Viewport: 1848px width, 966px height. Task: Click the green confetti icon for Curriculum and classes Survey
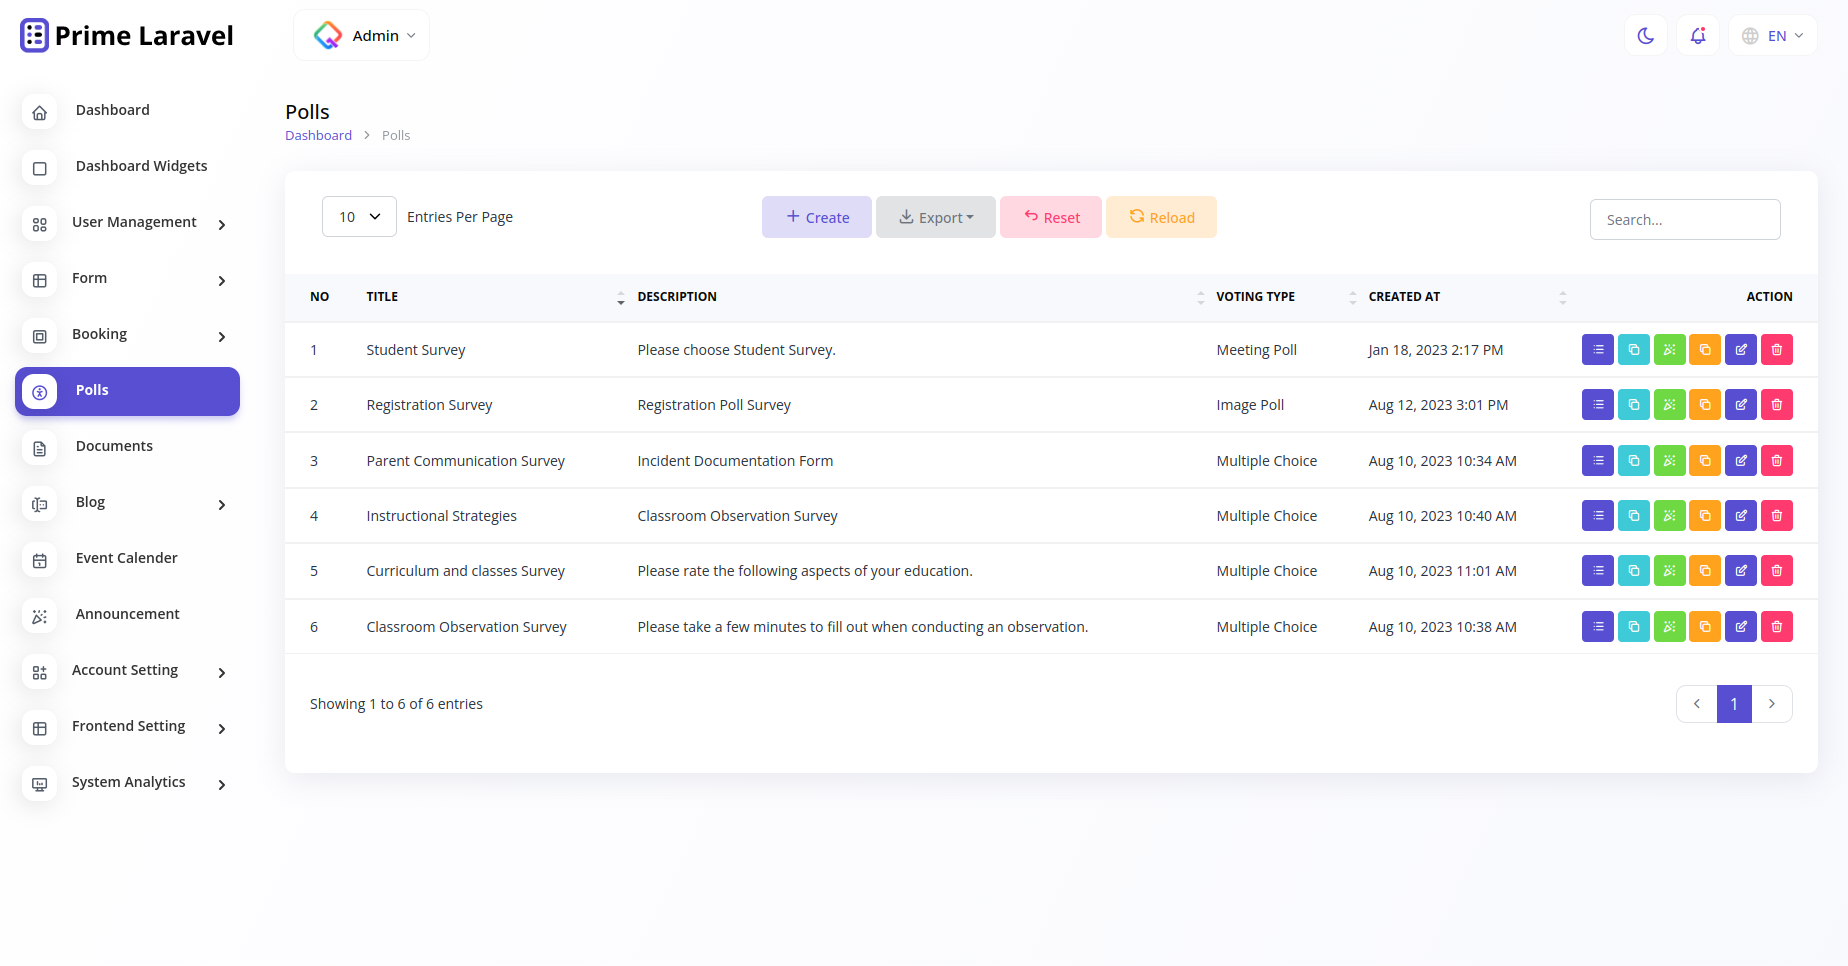1669,570
